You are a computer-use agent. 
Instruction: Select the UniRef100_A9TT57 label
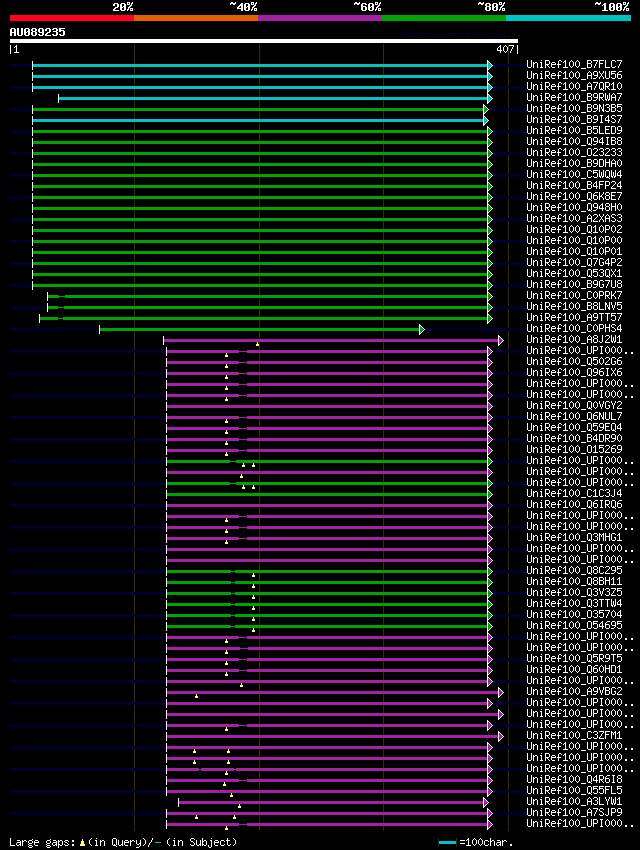[574, 317]
